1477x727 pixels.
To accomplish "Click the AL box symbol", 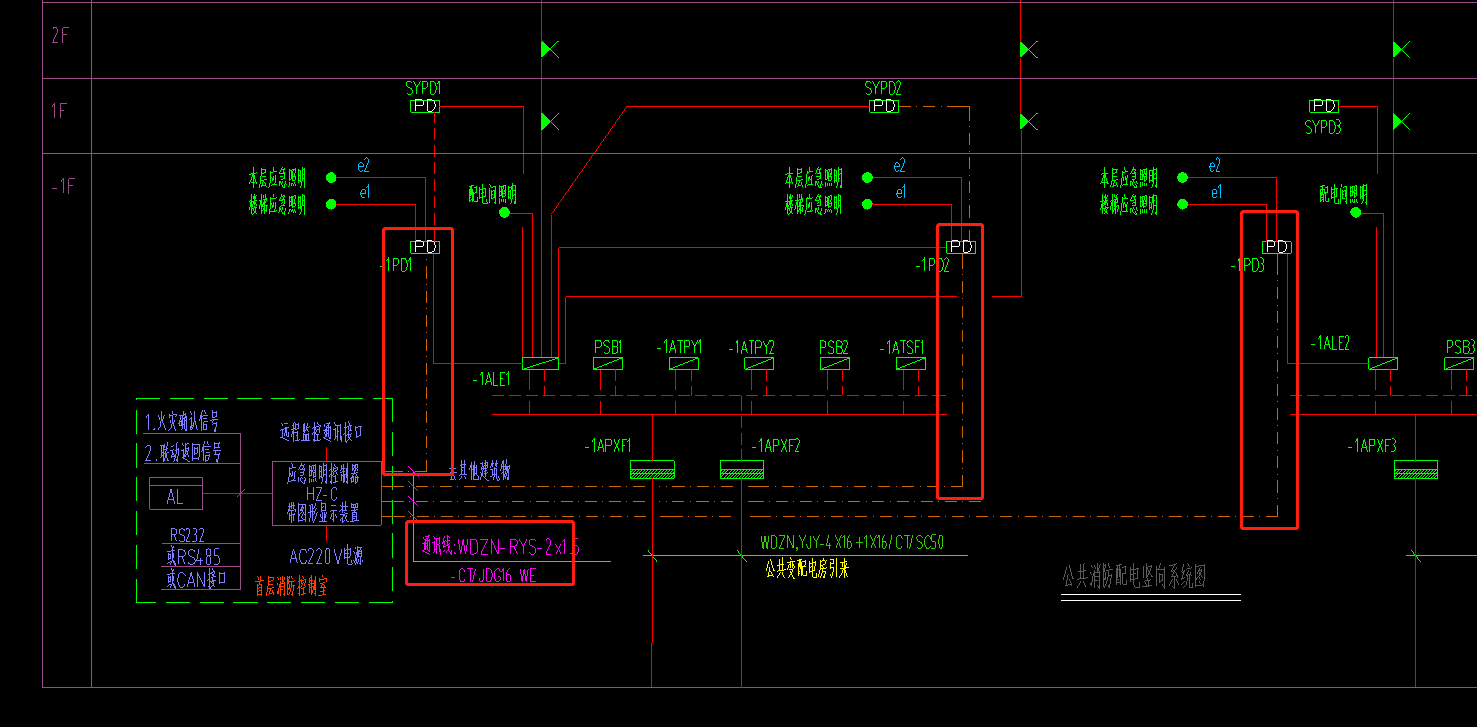I will click(x=175, y=494).
